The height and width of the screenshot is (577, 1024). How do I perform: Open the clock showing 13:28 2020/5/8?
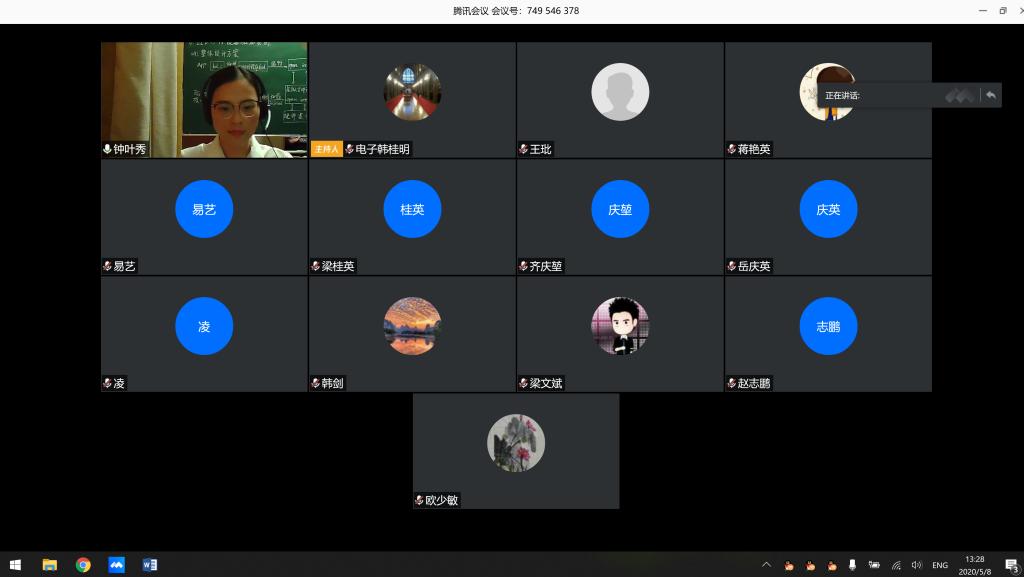[974, 565]
